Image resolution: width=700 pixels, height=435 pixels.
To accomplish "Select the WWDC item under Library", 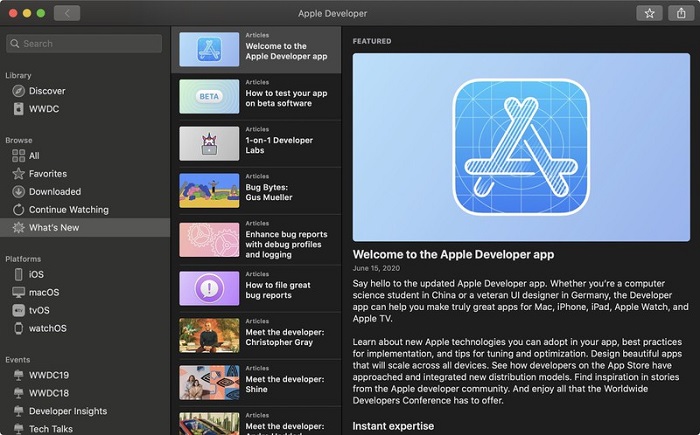I will tap(44, 109).
